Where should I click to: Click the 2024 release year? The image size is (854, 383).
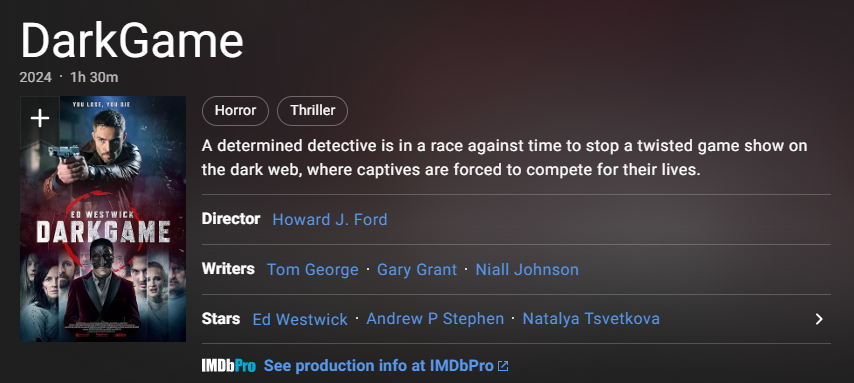point(35,77)
